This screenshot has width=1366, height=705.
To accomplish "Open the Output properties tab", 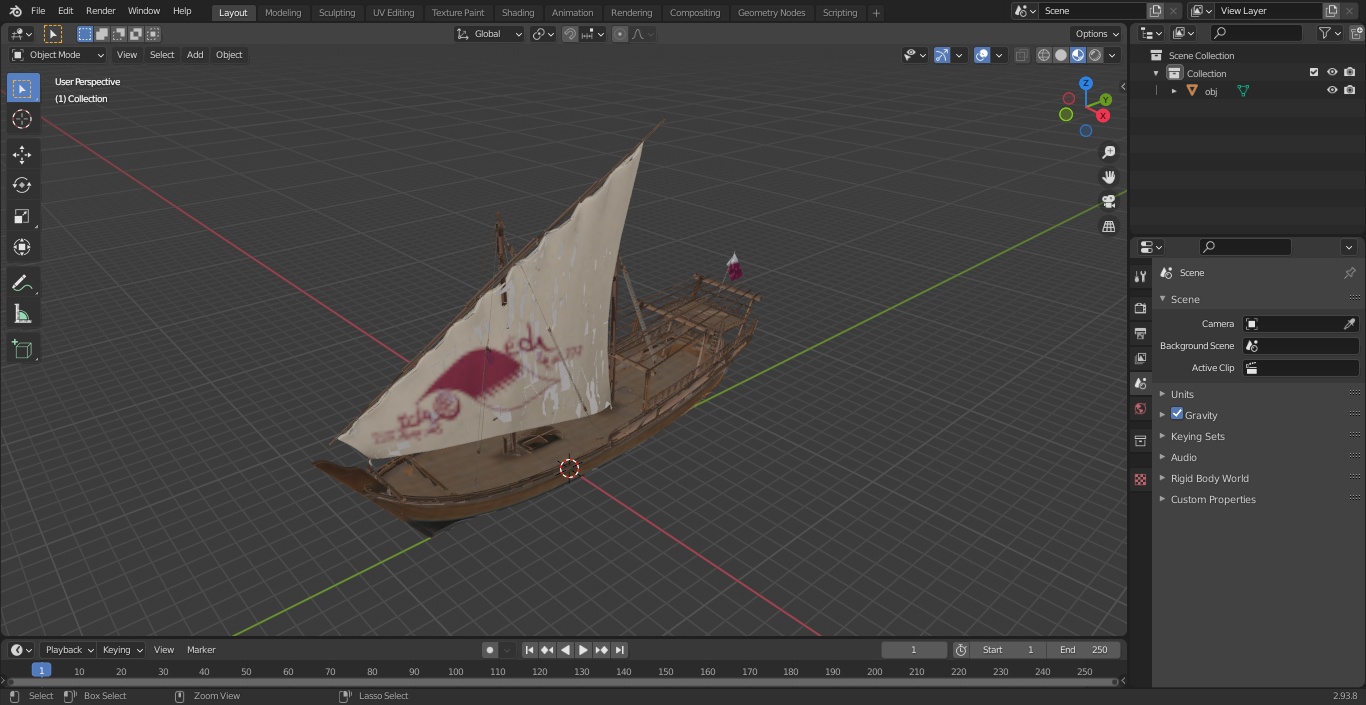I will pyautogui.click(x=1140, y=333).
